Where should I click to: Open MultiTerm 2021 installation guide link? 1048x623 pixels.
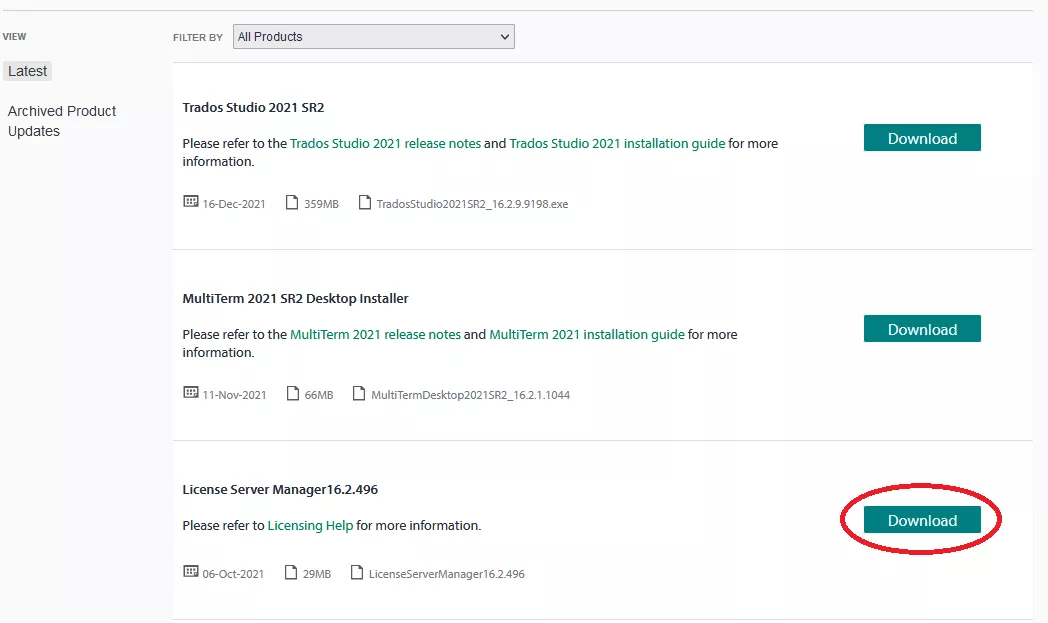point(587,334)
